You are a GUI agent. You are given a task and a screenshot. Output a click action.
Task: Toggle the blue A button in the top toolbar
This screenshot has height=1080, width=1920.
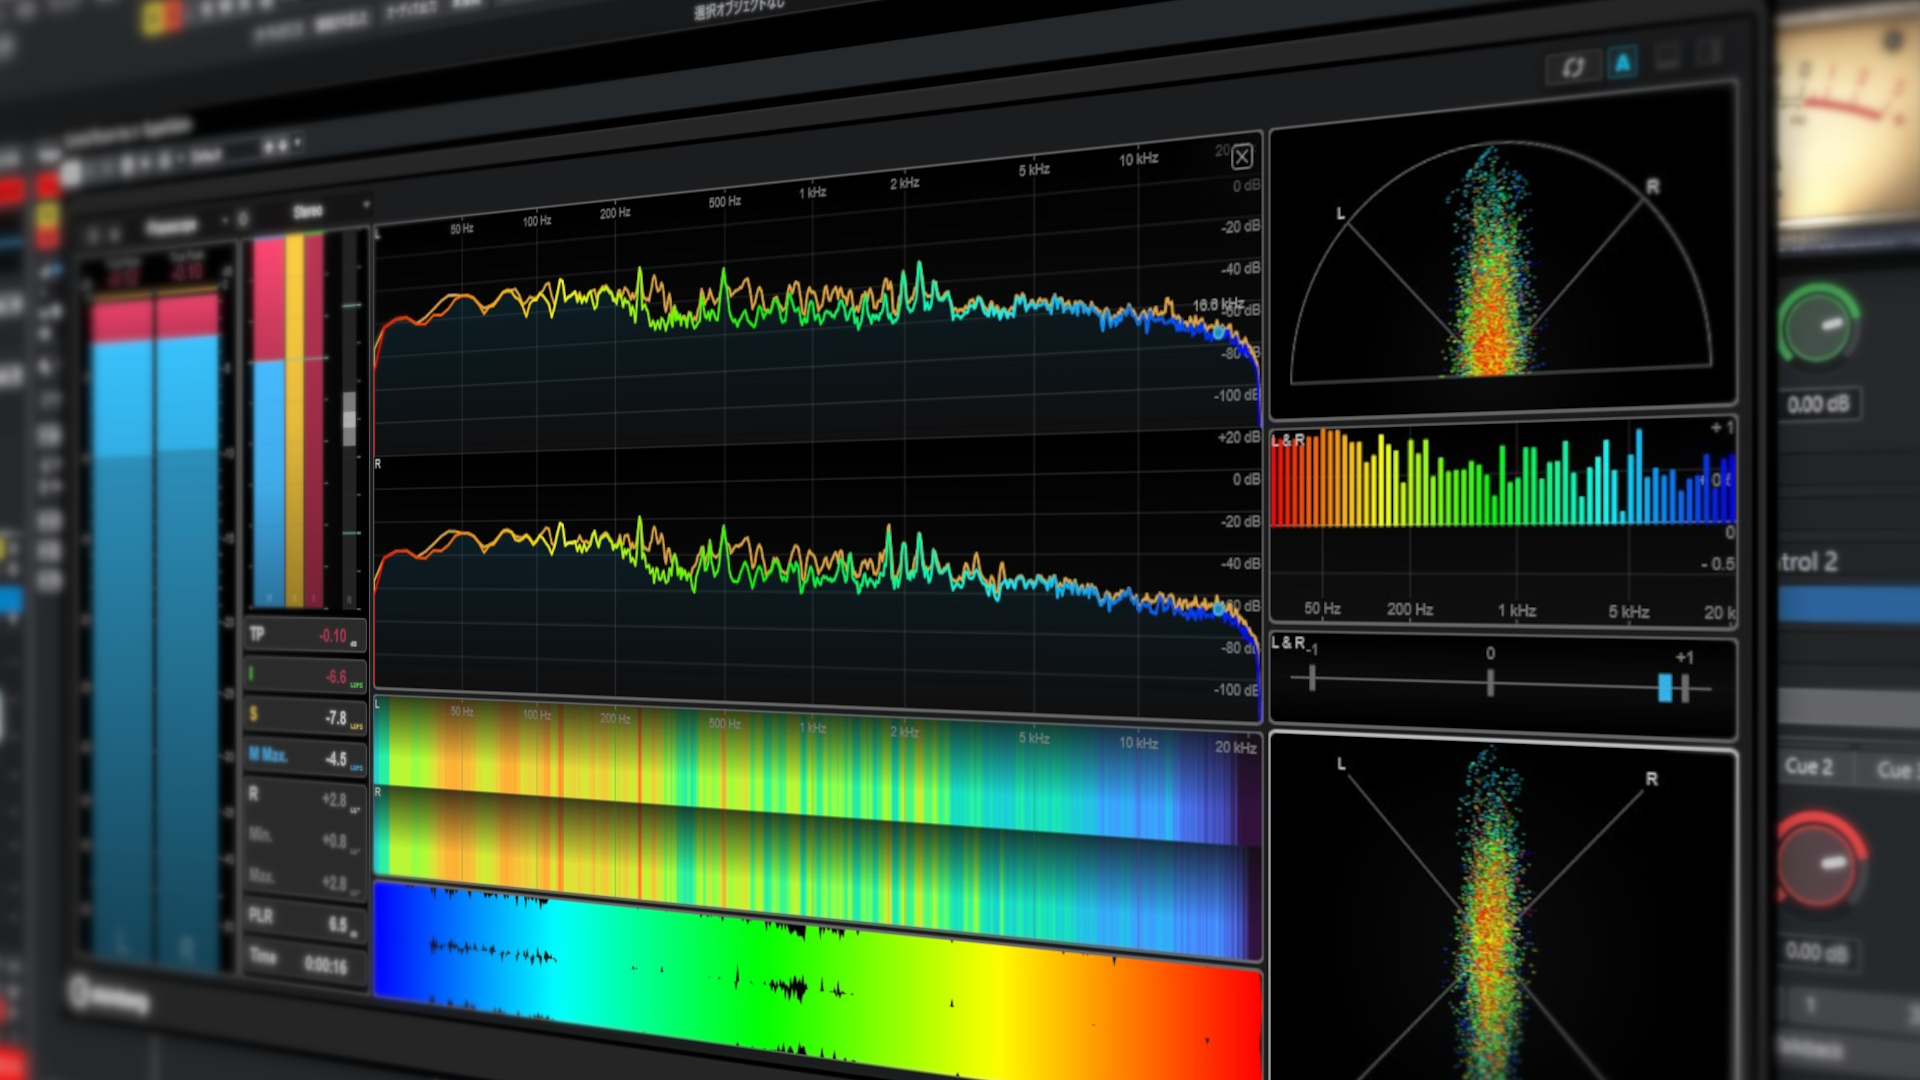(x=1622, y=64)
